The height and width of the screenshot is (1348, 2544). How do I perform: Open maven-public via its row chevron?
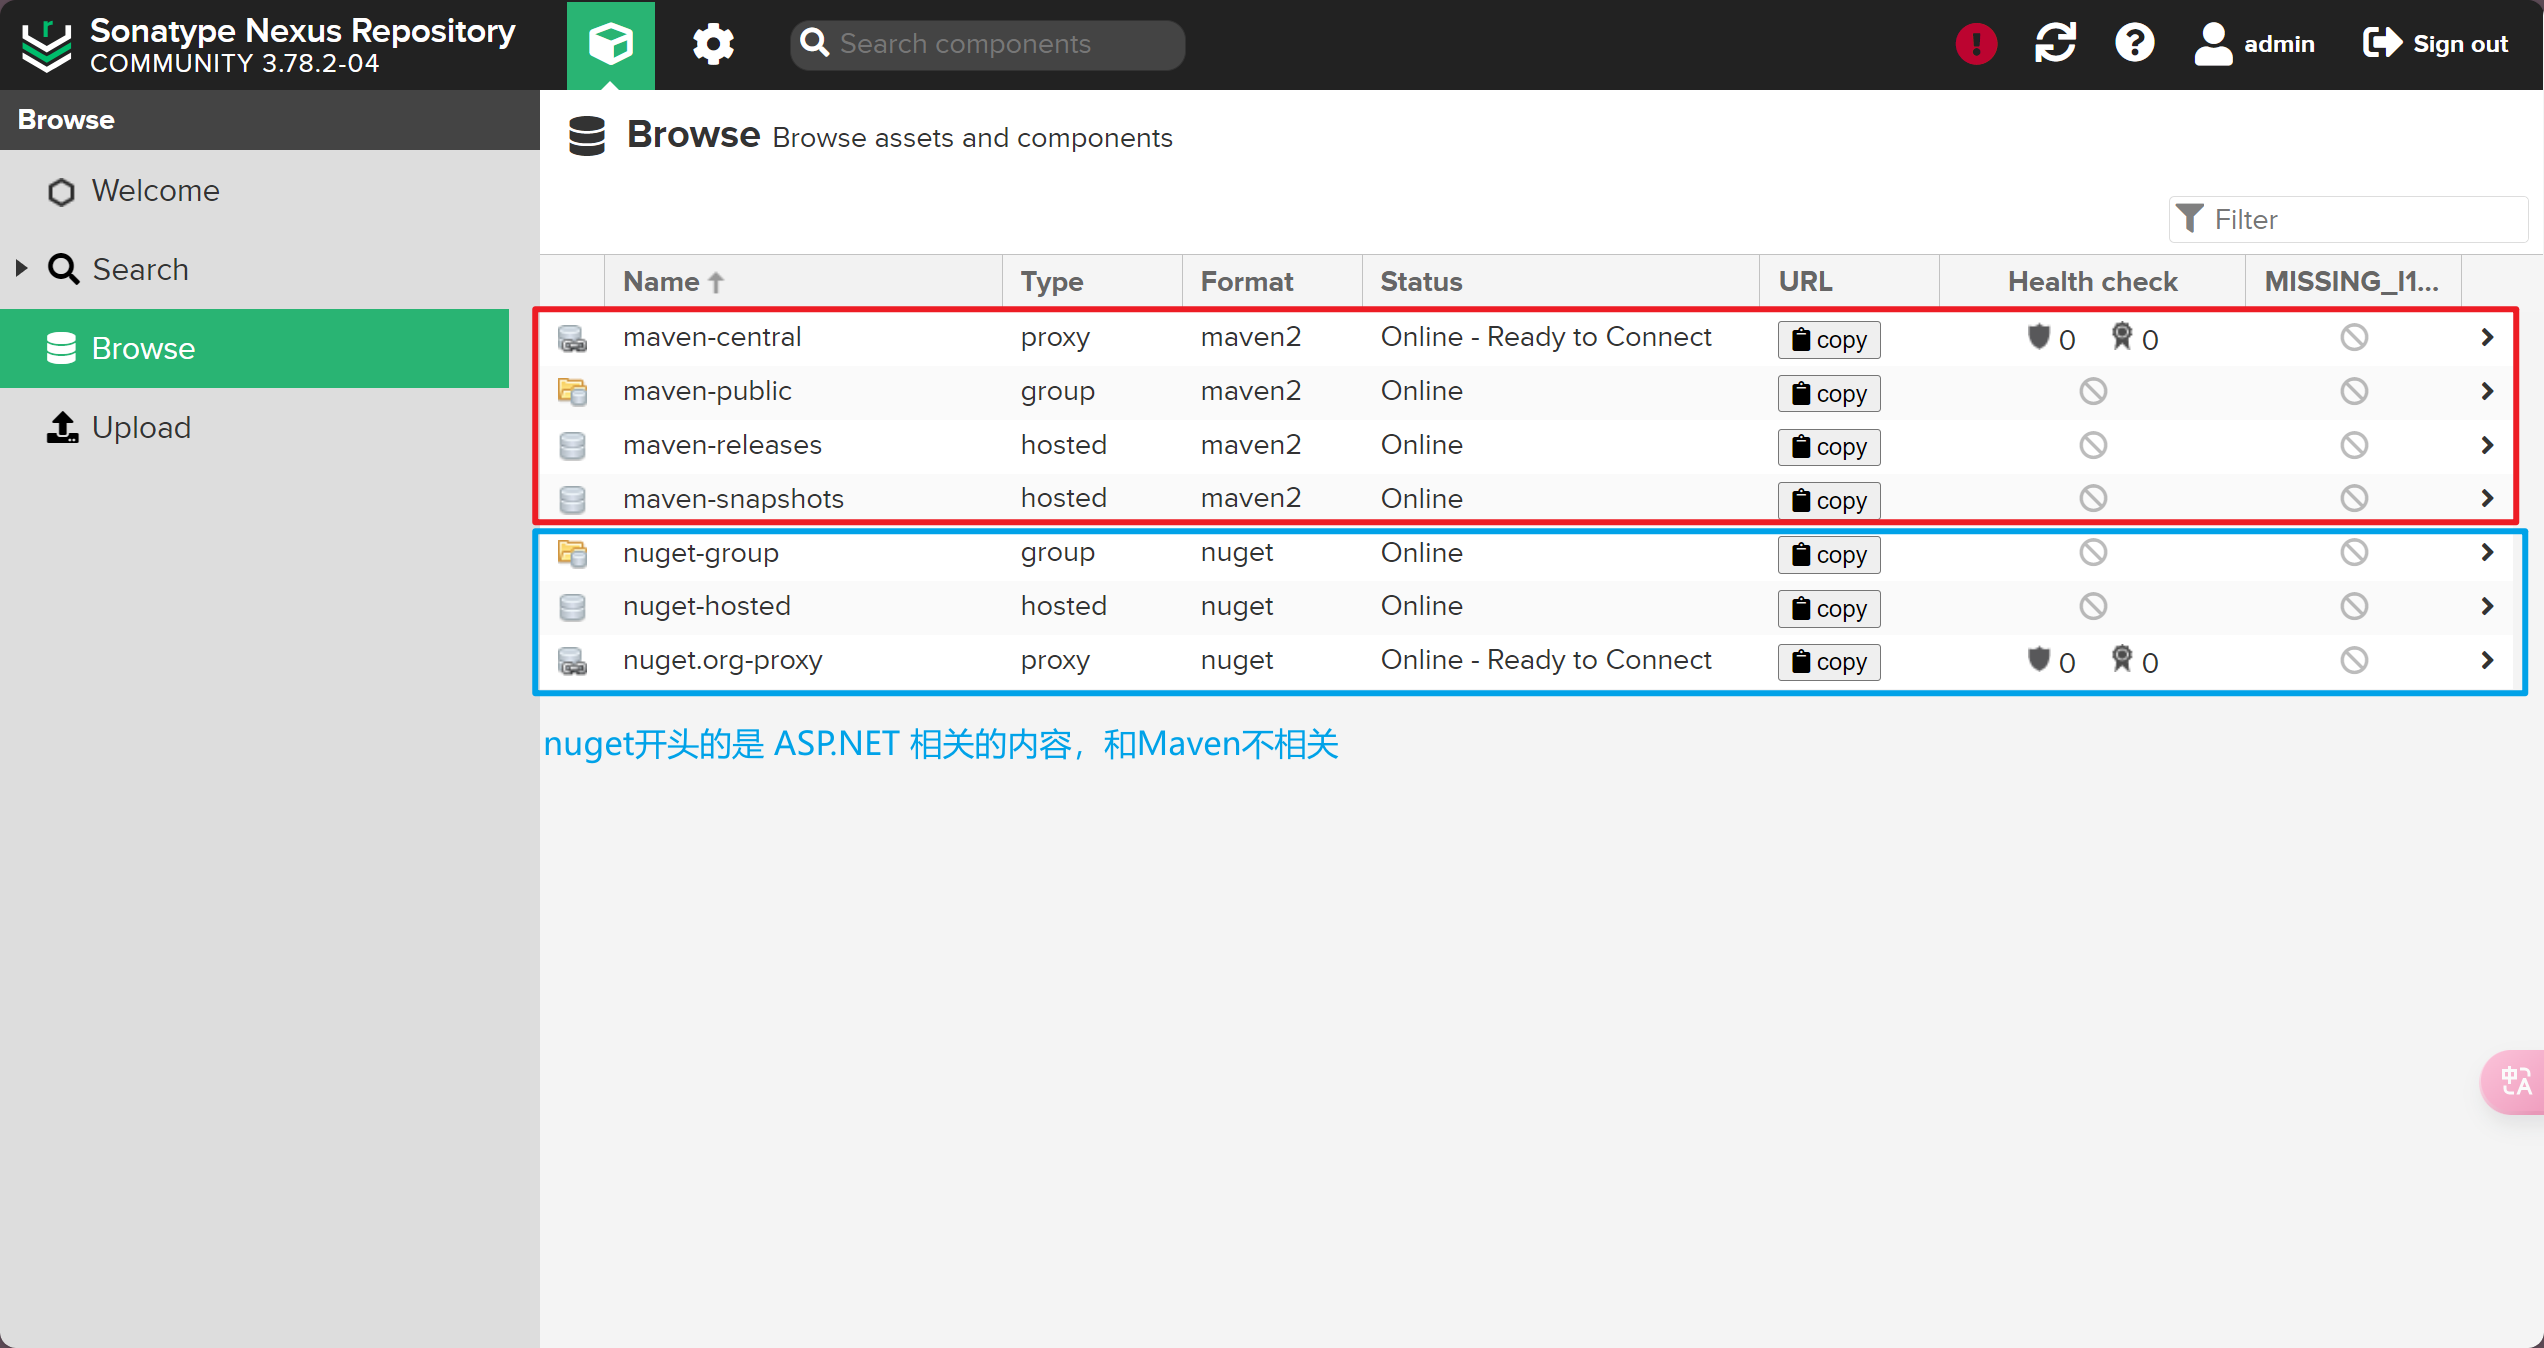pyautogui.click(x=2487, y=391)
